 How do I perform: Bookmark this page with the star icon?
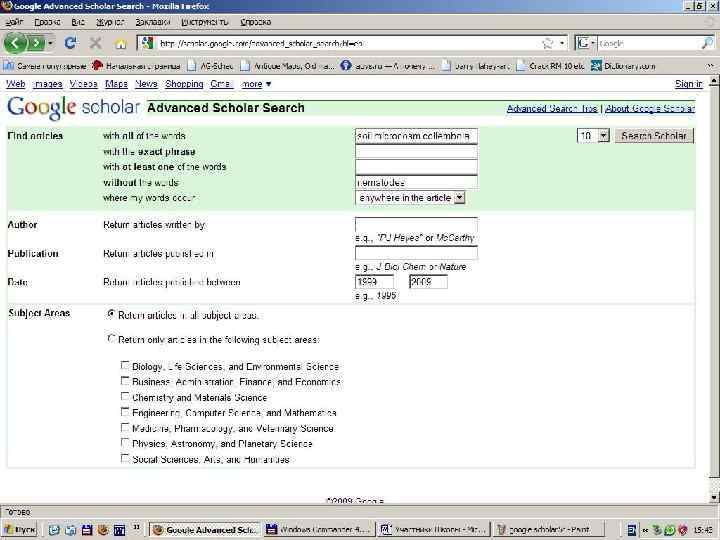coord(547,44)
